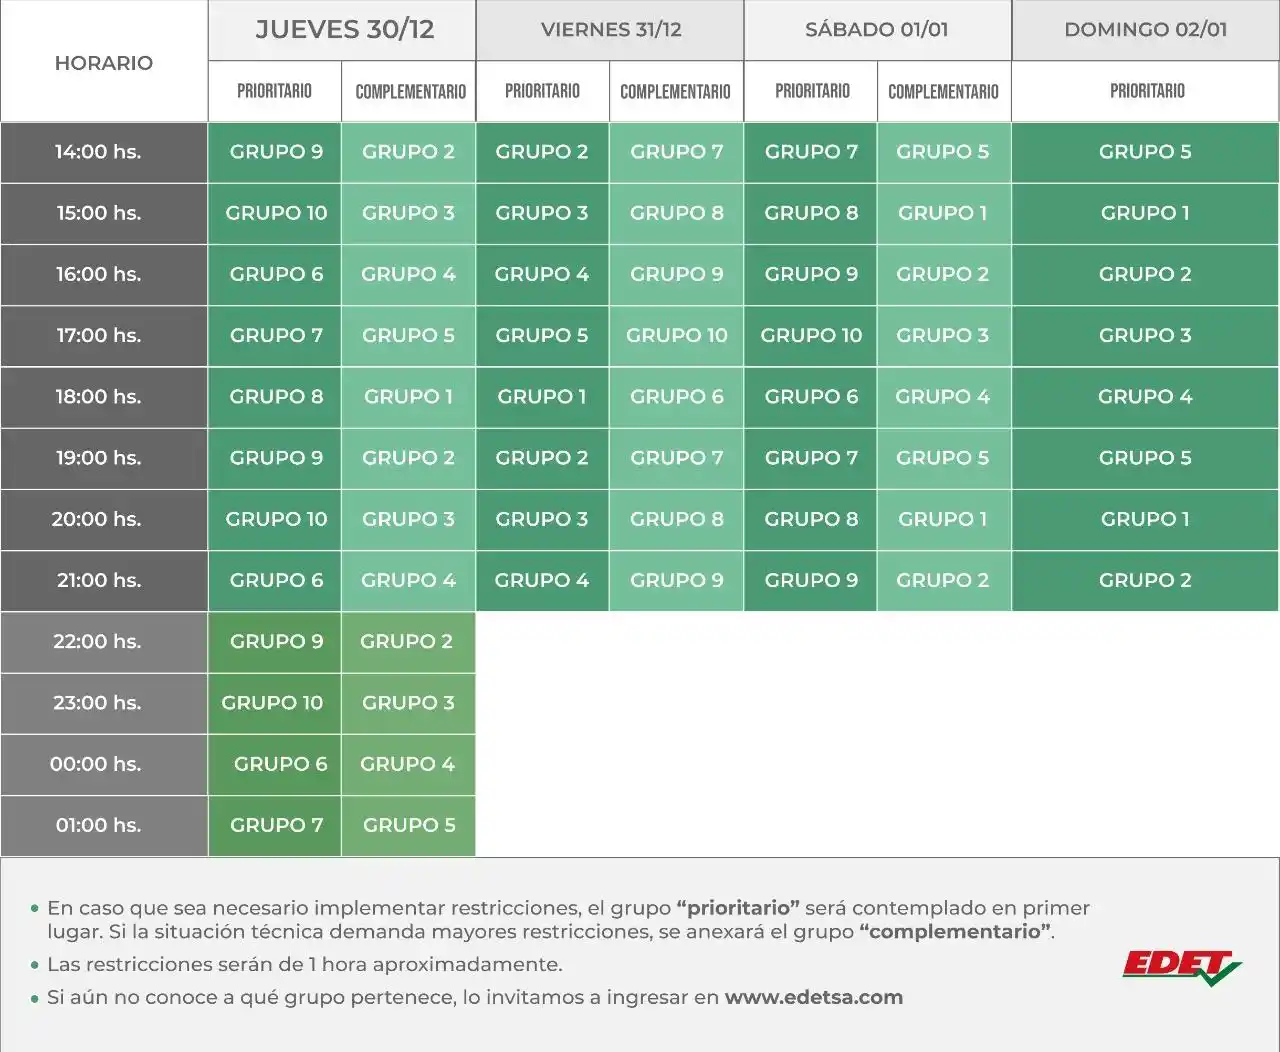Click the 14:00 hs. row label
Image resolution: width=1280 pixels, height=1052 pixels.
103,152
